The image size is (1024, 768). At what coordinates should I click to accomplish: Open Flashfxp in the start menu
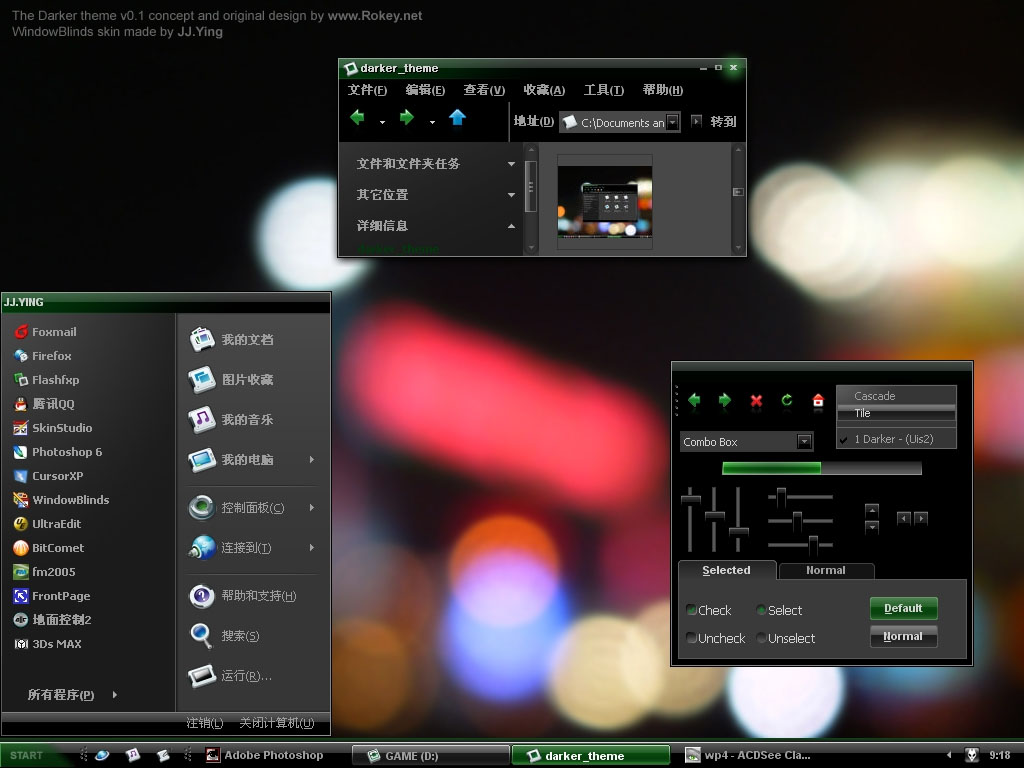point(46,380)
